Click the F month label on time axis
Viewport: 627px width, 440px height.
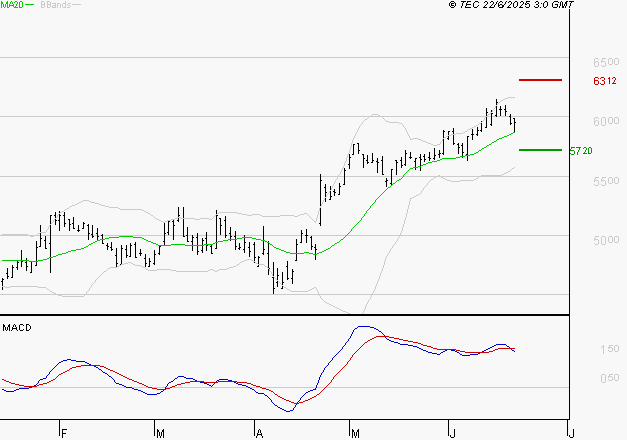click(x=63, y=433)
